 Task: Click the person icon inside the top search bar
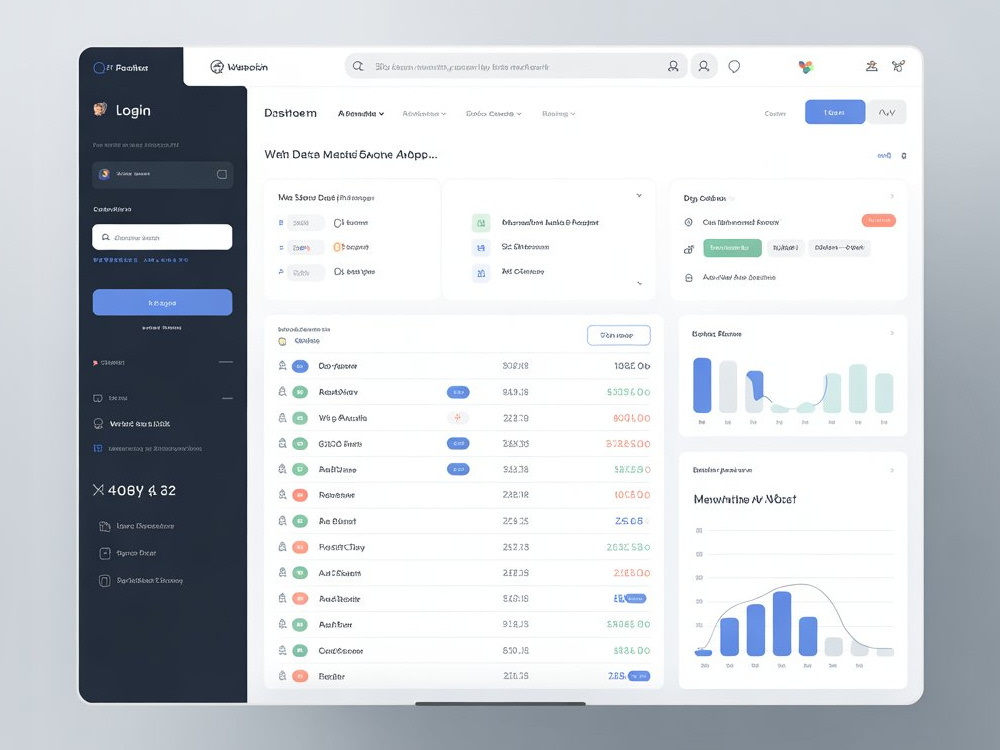[673, 66]
